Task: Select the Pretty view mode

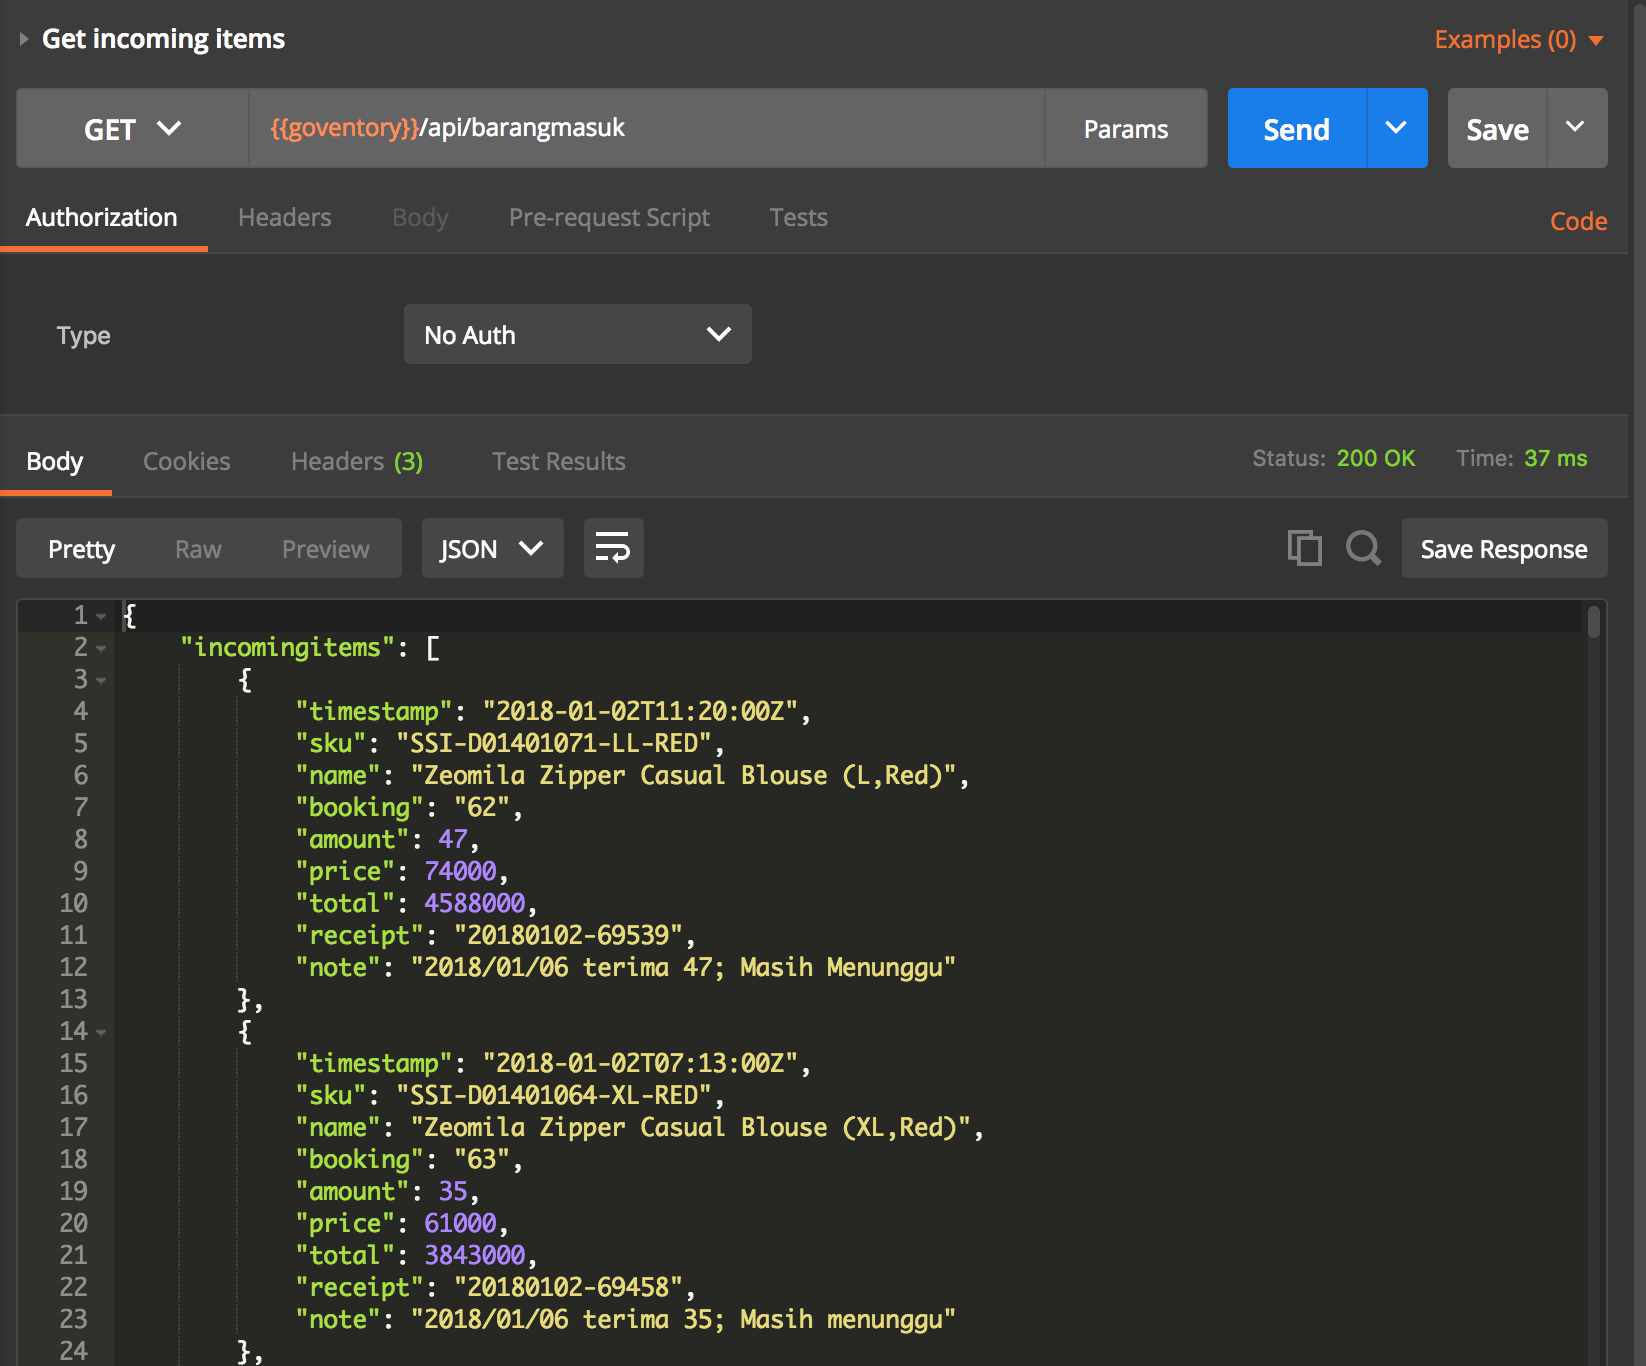Action: click(x=82, y=548)
